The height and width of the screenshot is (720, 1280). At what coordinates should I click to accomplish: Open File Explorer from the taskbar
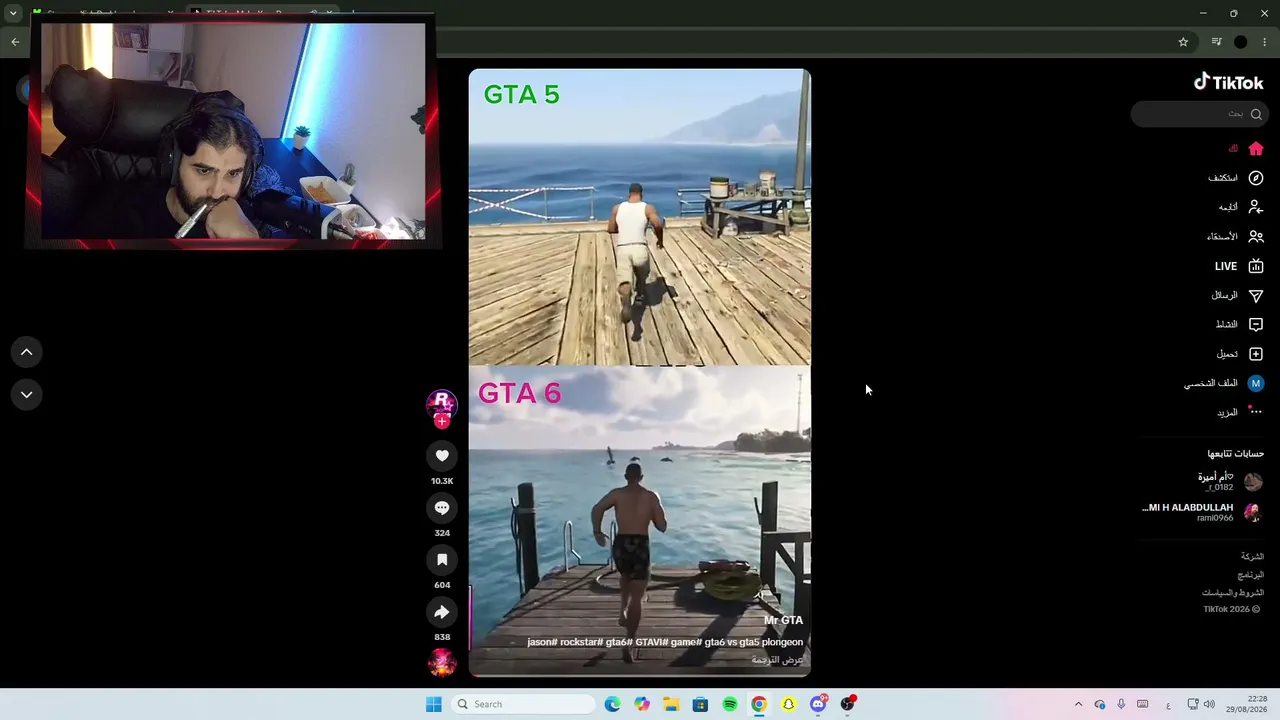point(671,704)
